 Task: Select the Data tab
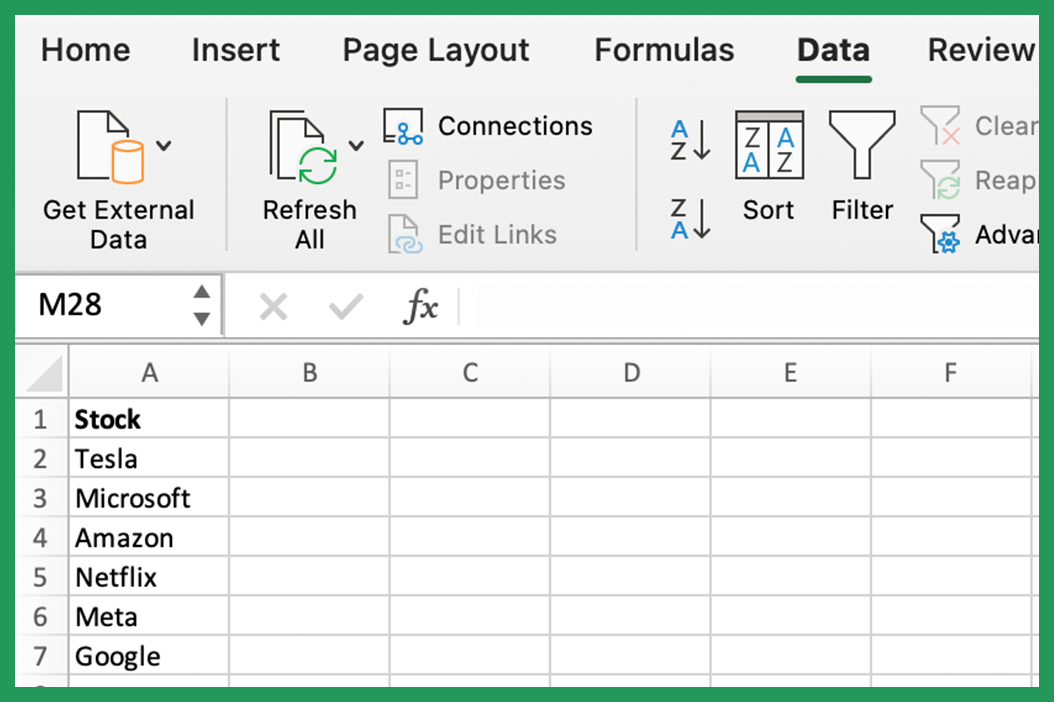coord(834,50)
